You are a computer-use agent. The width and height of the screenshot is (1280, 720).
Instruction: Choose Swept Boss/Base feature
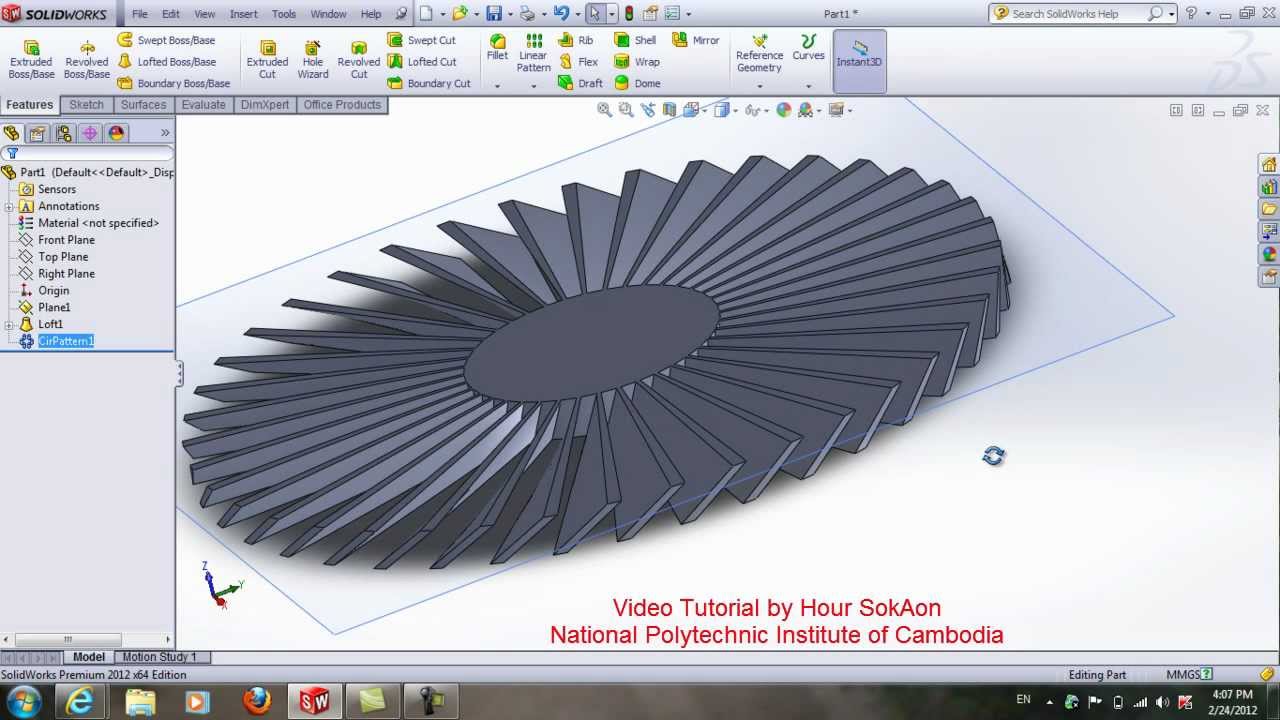(167, 40)
